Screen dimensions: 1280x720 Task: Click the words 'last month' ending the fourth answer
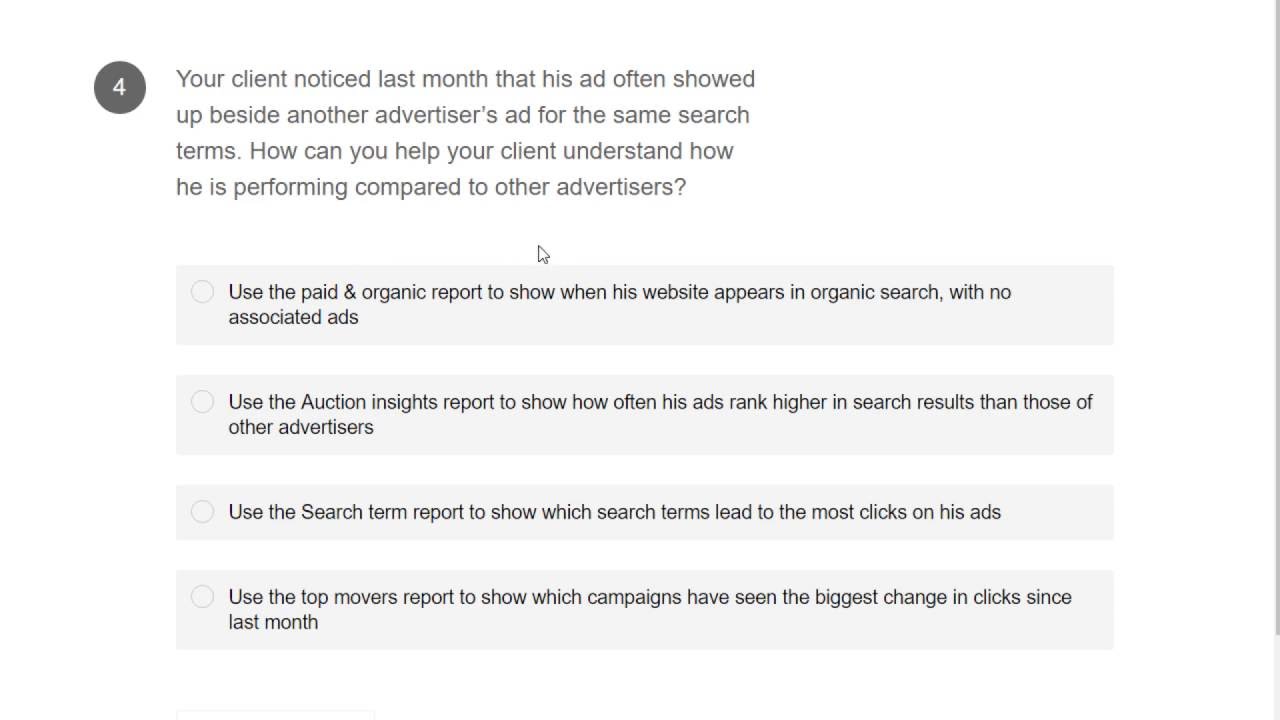(x=273, y=622)
